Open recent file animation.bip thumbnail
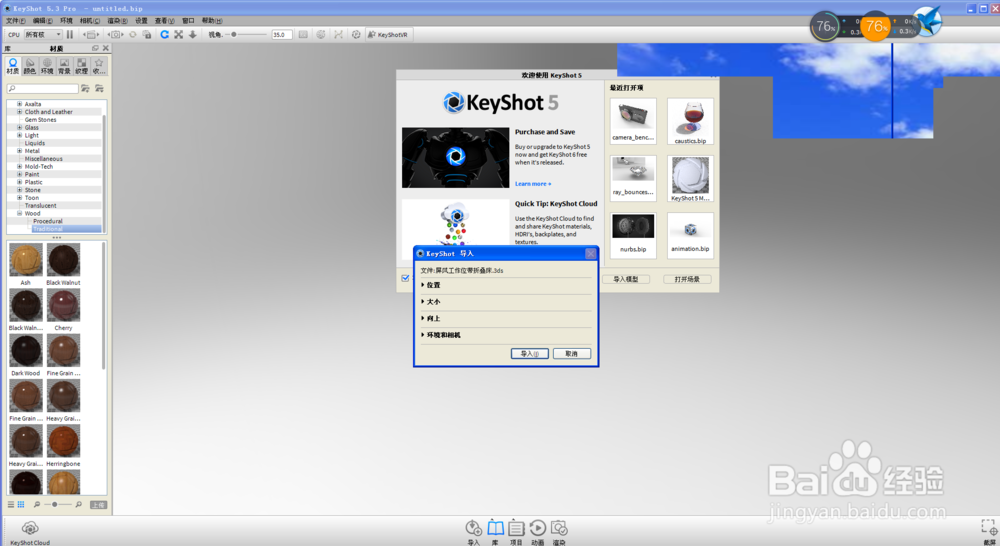 pos(690,234)
